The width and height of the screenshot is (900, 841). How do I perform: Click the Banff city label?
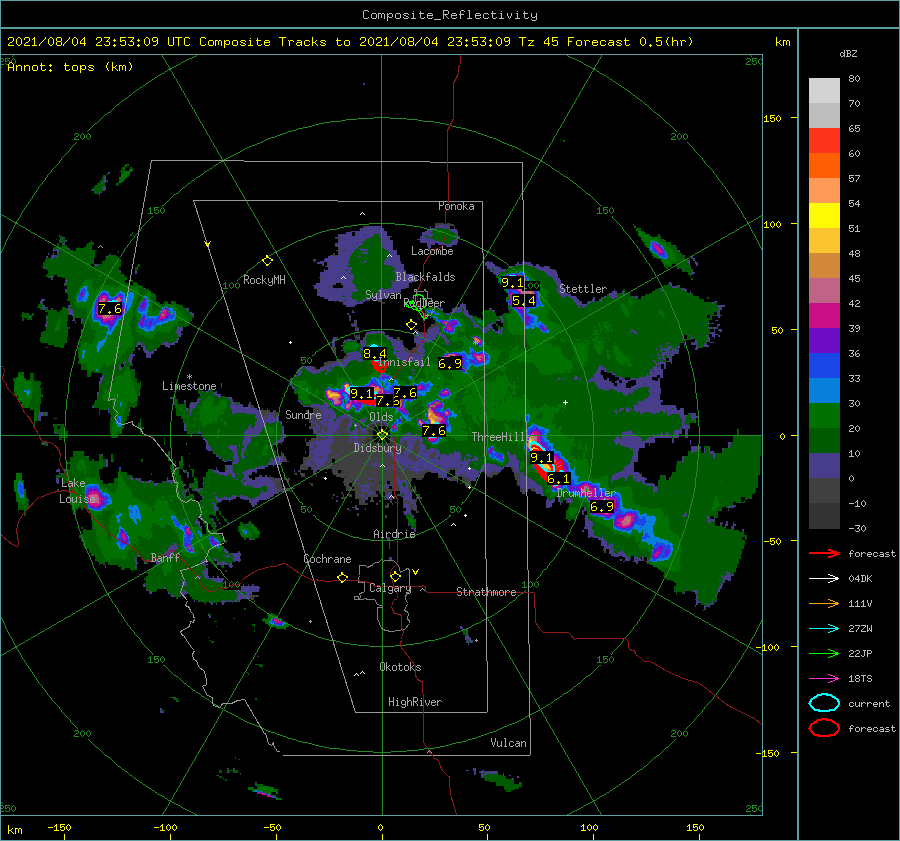point(165,557)
